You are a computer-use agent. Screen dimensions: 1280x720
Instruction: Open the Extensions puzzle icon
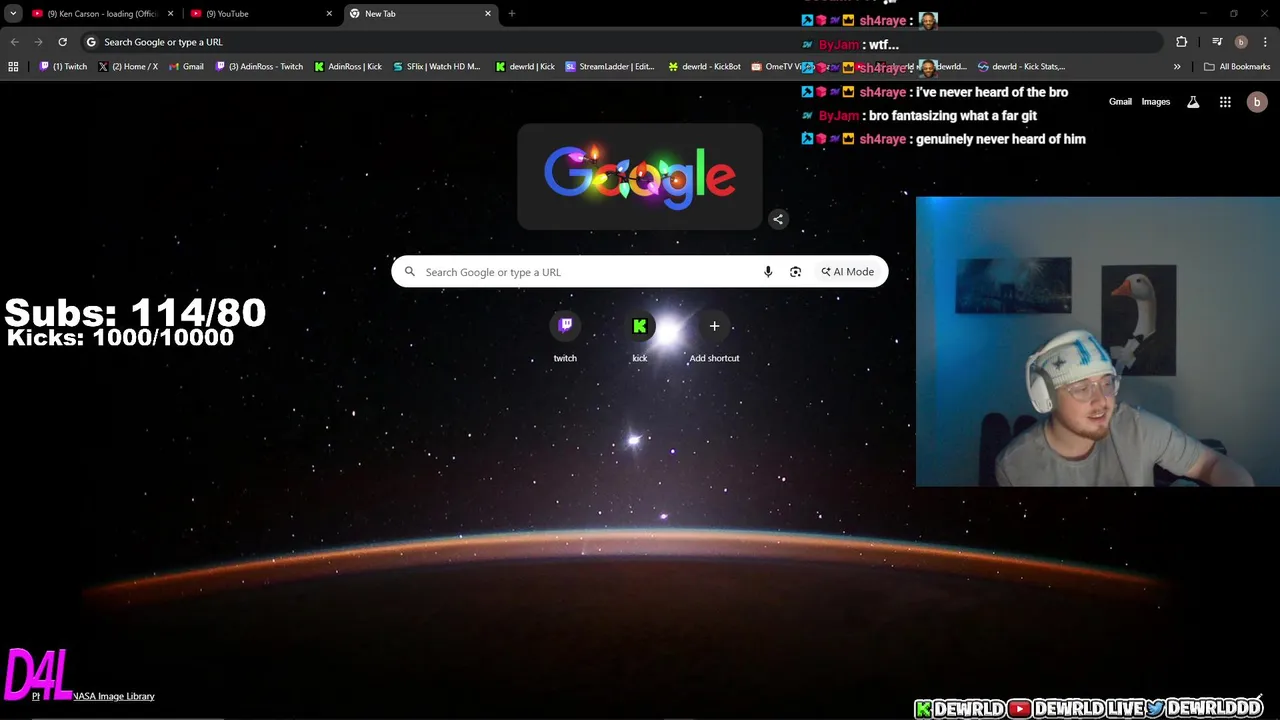1182,42
